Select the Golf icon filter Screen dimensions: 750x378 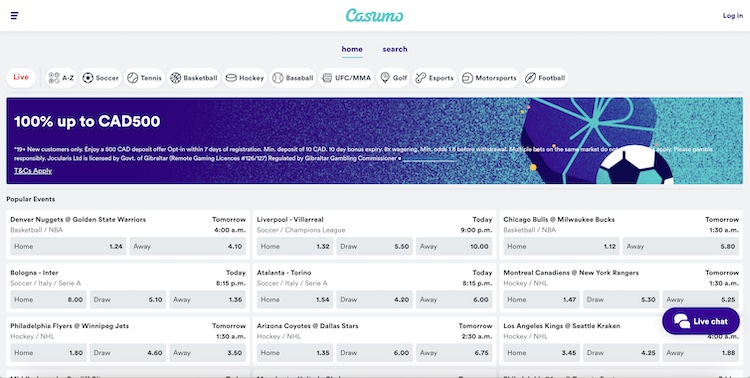tap(385, 78)
